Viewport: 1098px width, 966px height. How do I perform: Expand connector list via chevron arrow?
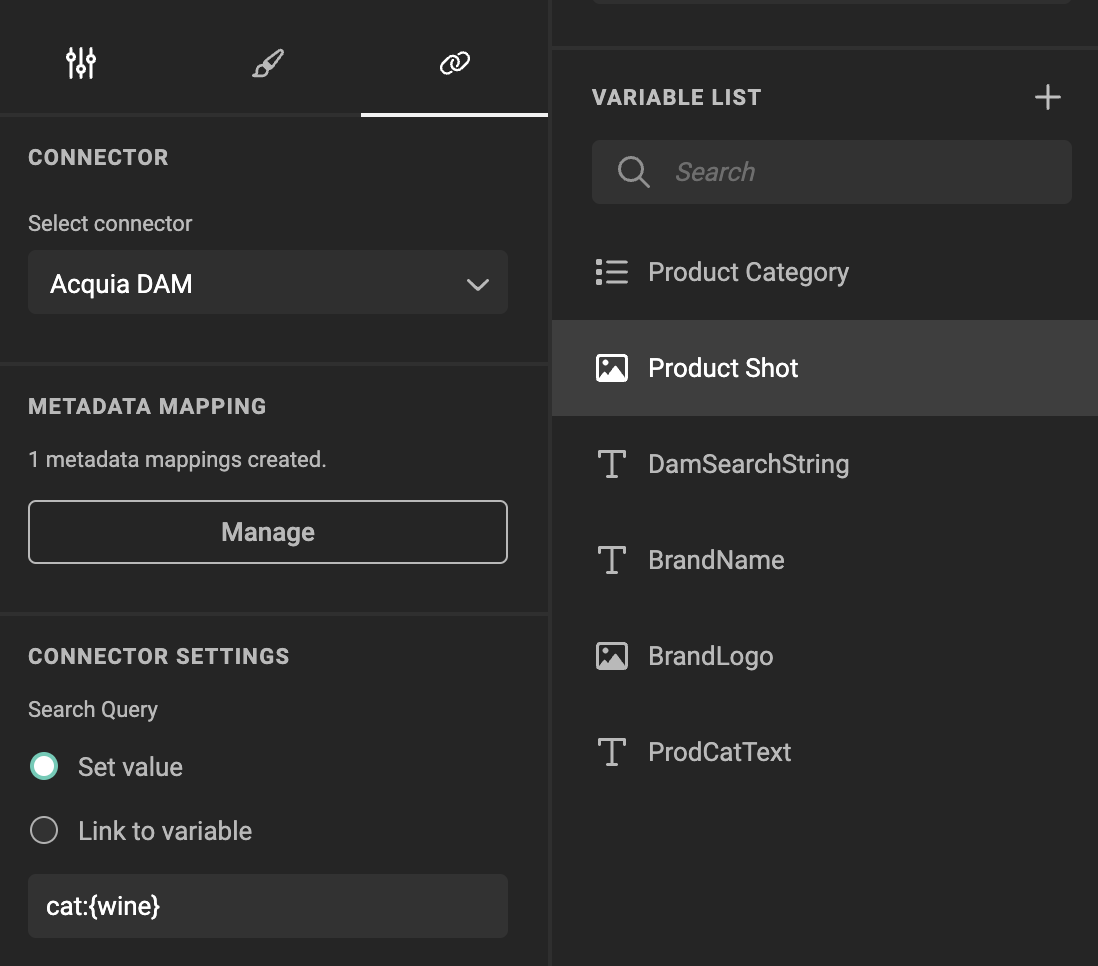[x=478, y=284]
